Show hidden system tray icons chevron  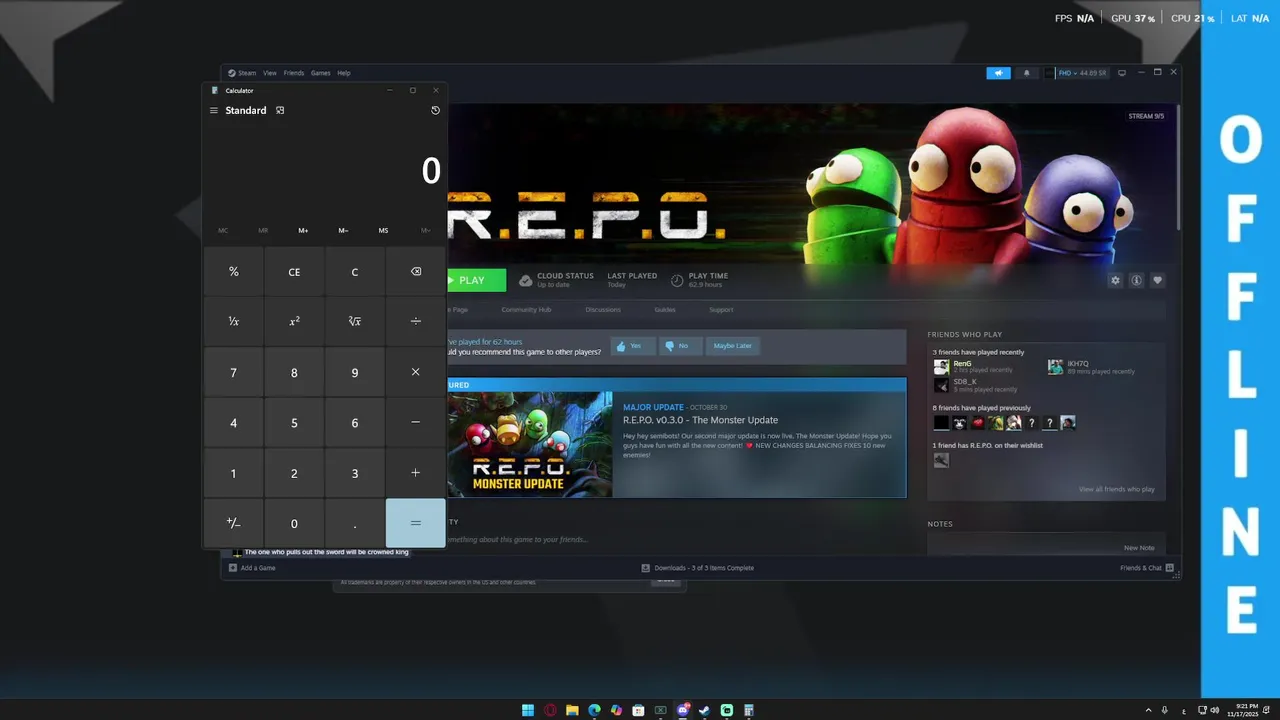[1149, 710]
